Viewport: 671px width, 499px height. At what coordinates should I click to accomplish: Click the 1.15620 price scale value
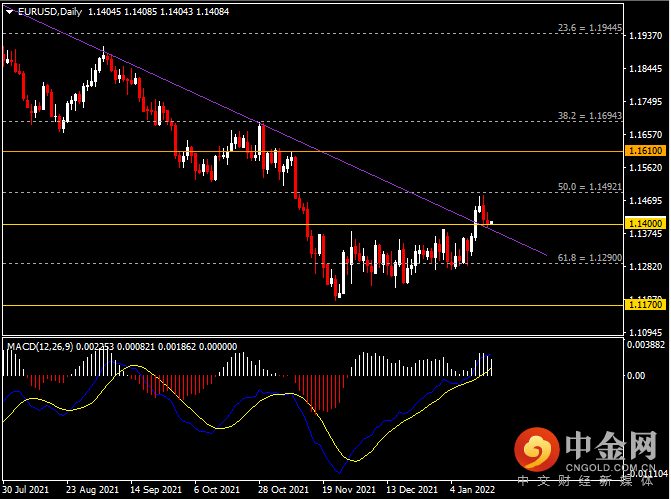tap(645, 167)
